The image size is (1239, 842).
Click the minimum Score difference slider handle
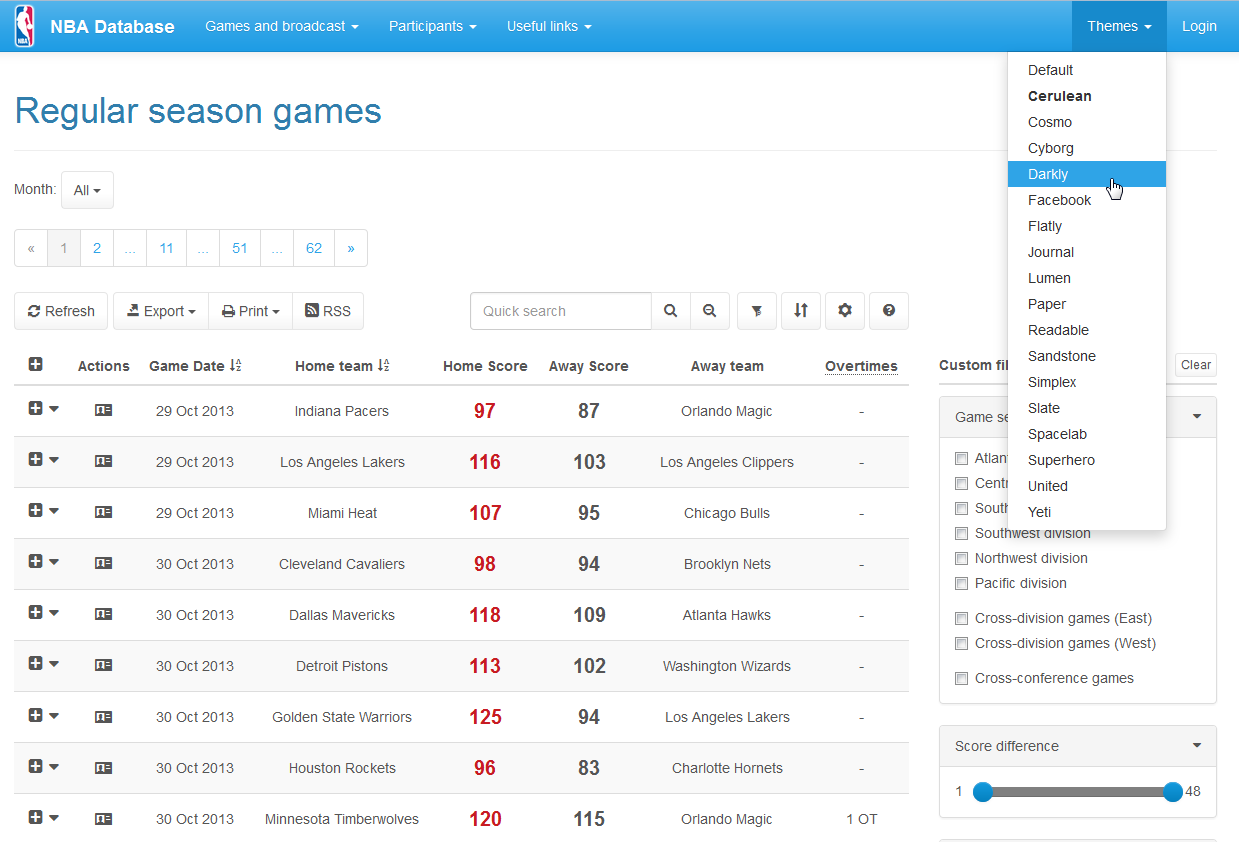[983, 792]
